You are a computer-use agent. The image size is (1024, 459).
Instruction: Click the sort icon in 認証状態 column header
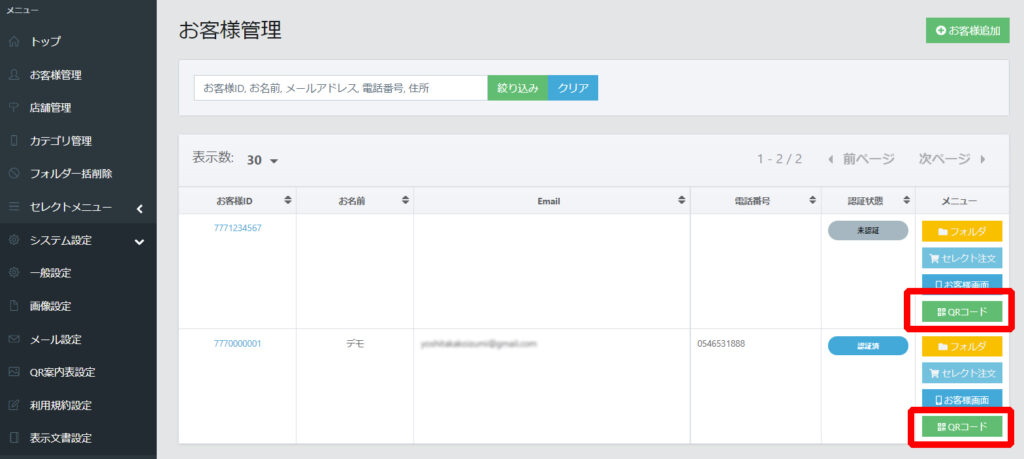pyautogui.click(x=905, y=201)
